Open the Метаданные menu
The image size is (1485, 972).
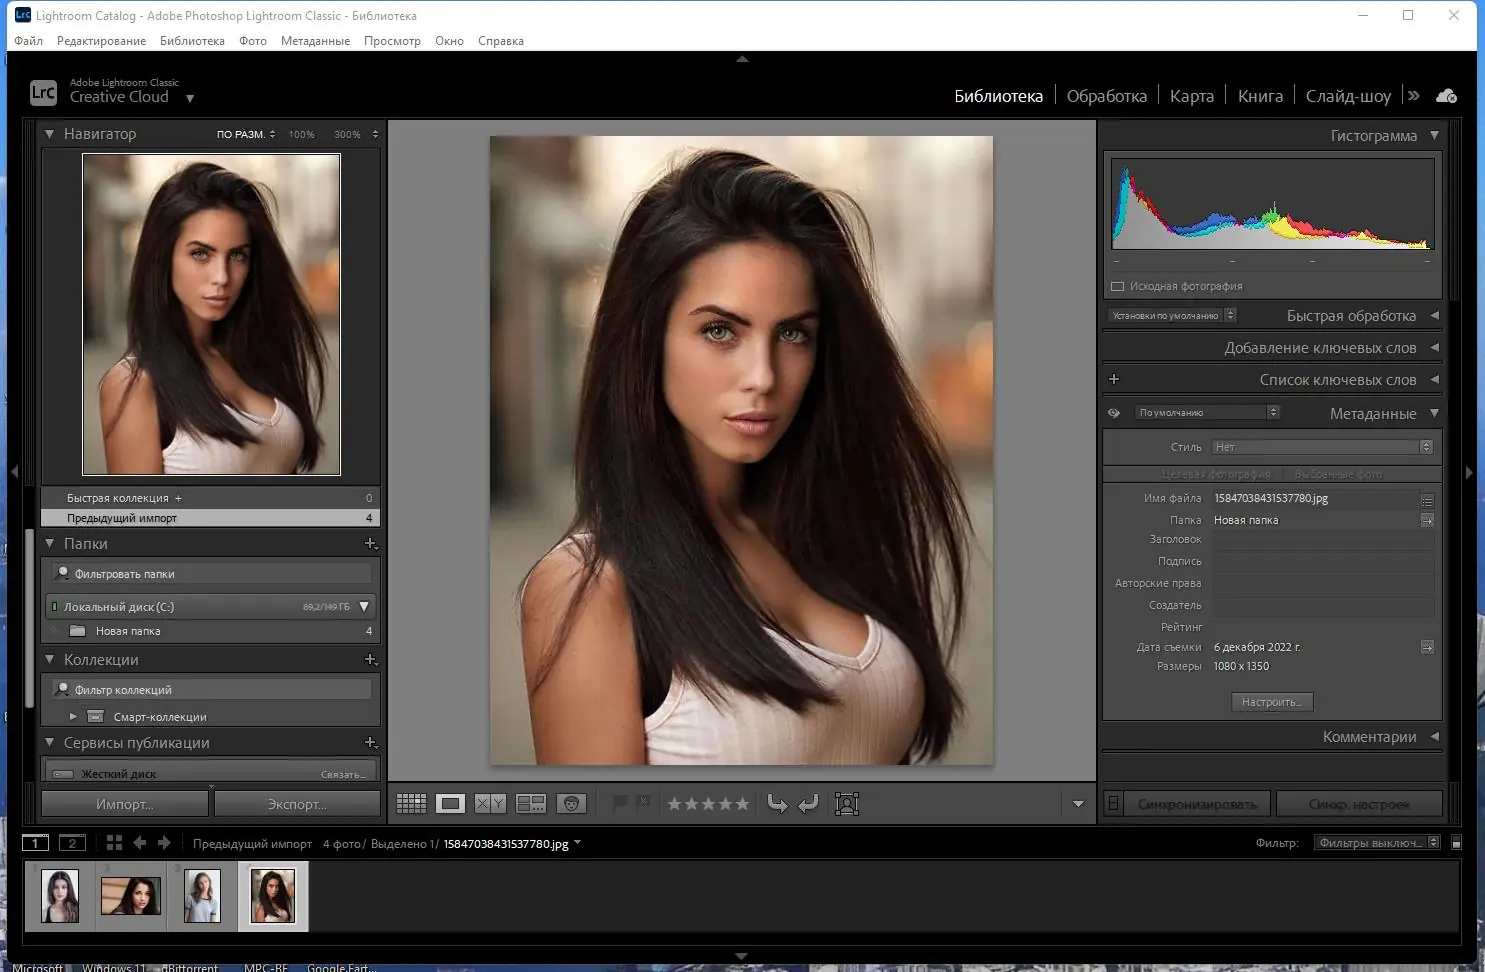point(315,41)
